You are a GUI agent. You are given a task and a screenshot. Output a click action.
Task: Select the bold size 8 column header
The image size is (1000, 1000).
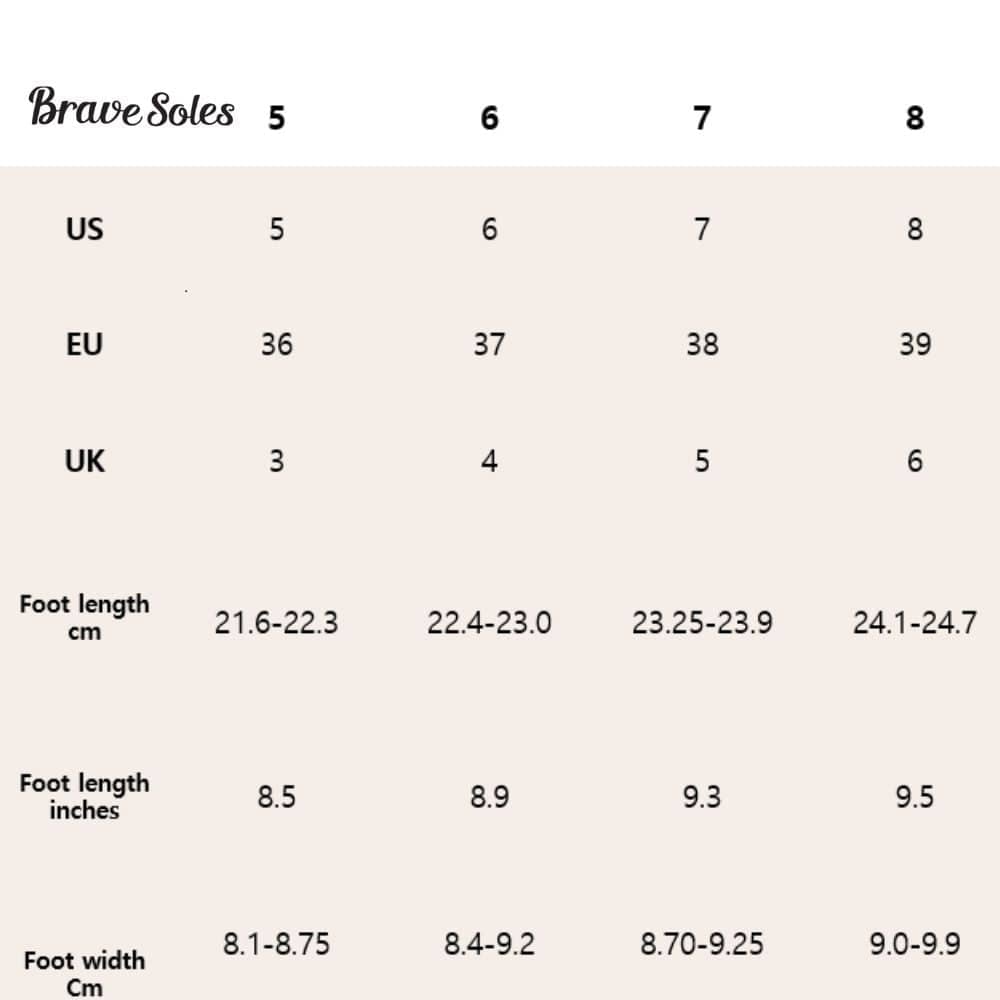coord(915,118)
